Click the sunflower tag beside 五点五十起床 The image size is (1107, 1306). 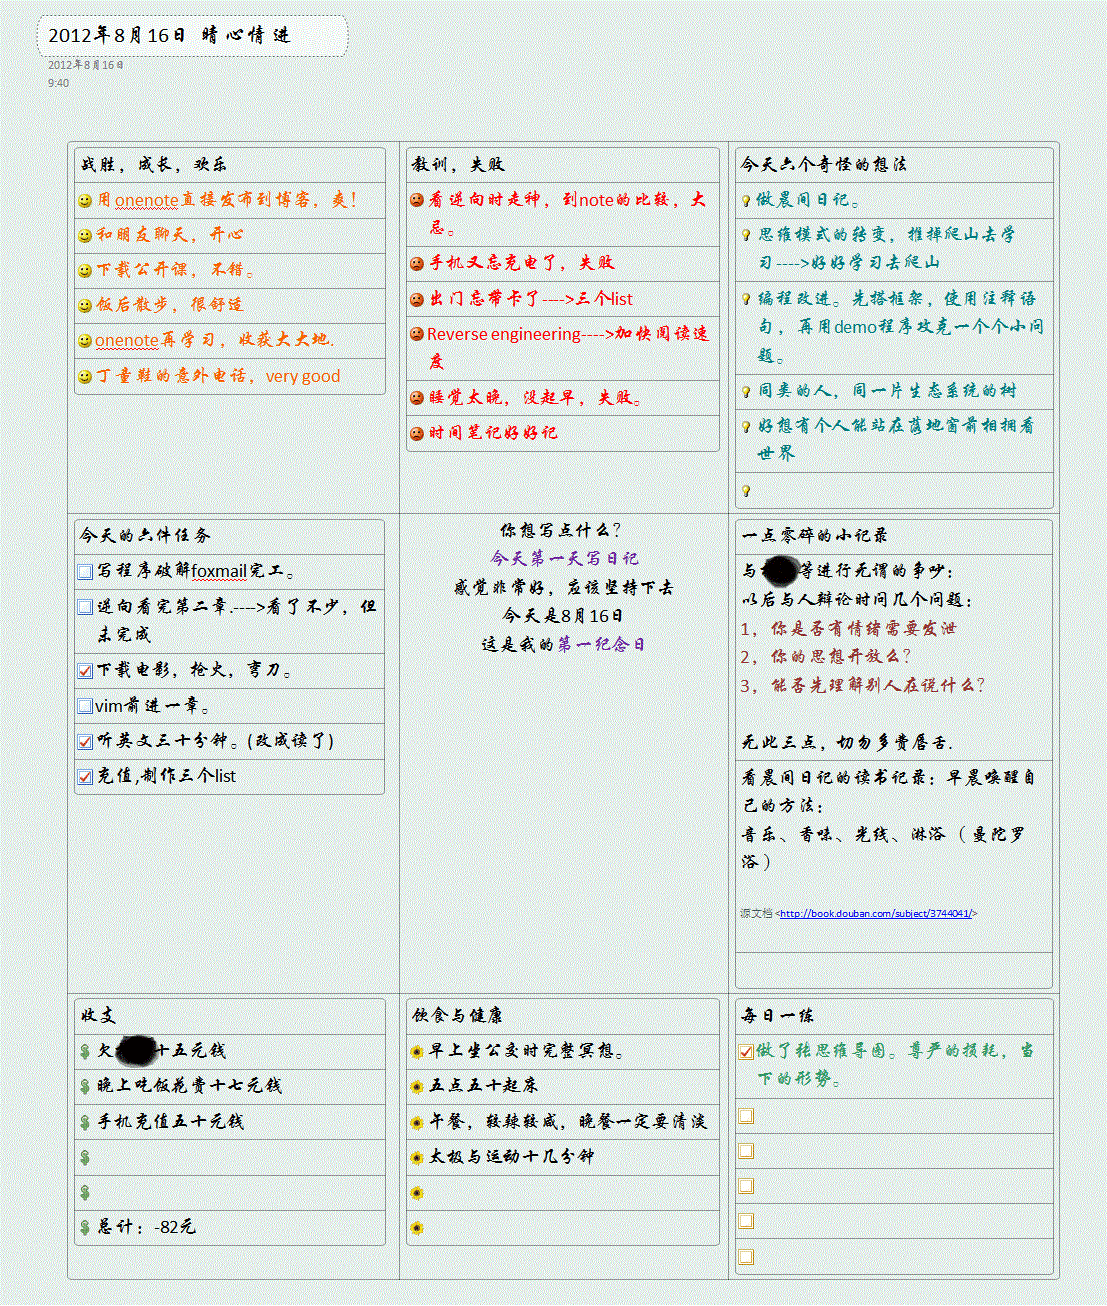(x=417, y=1087)
